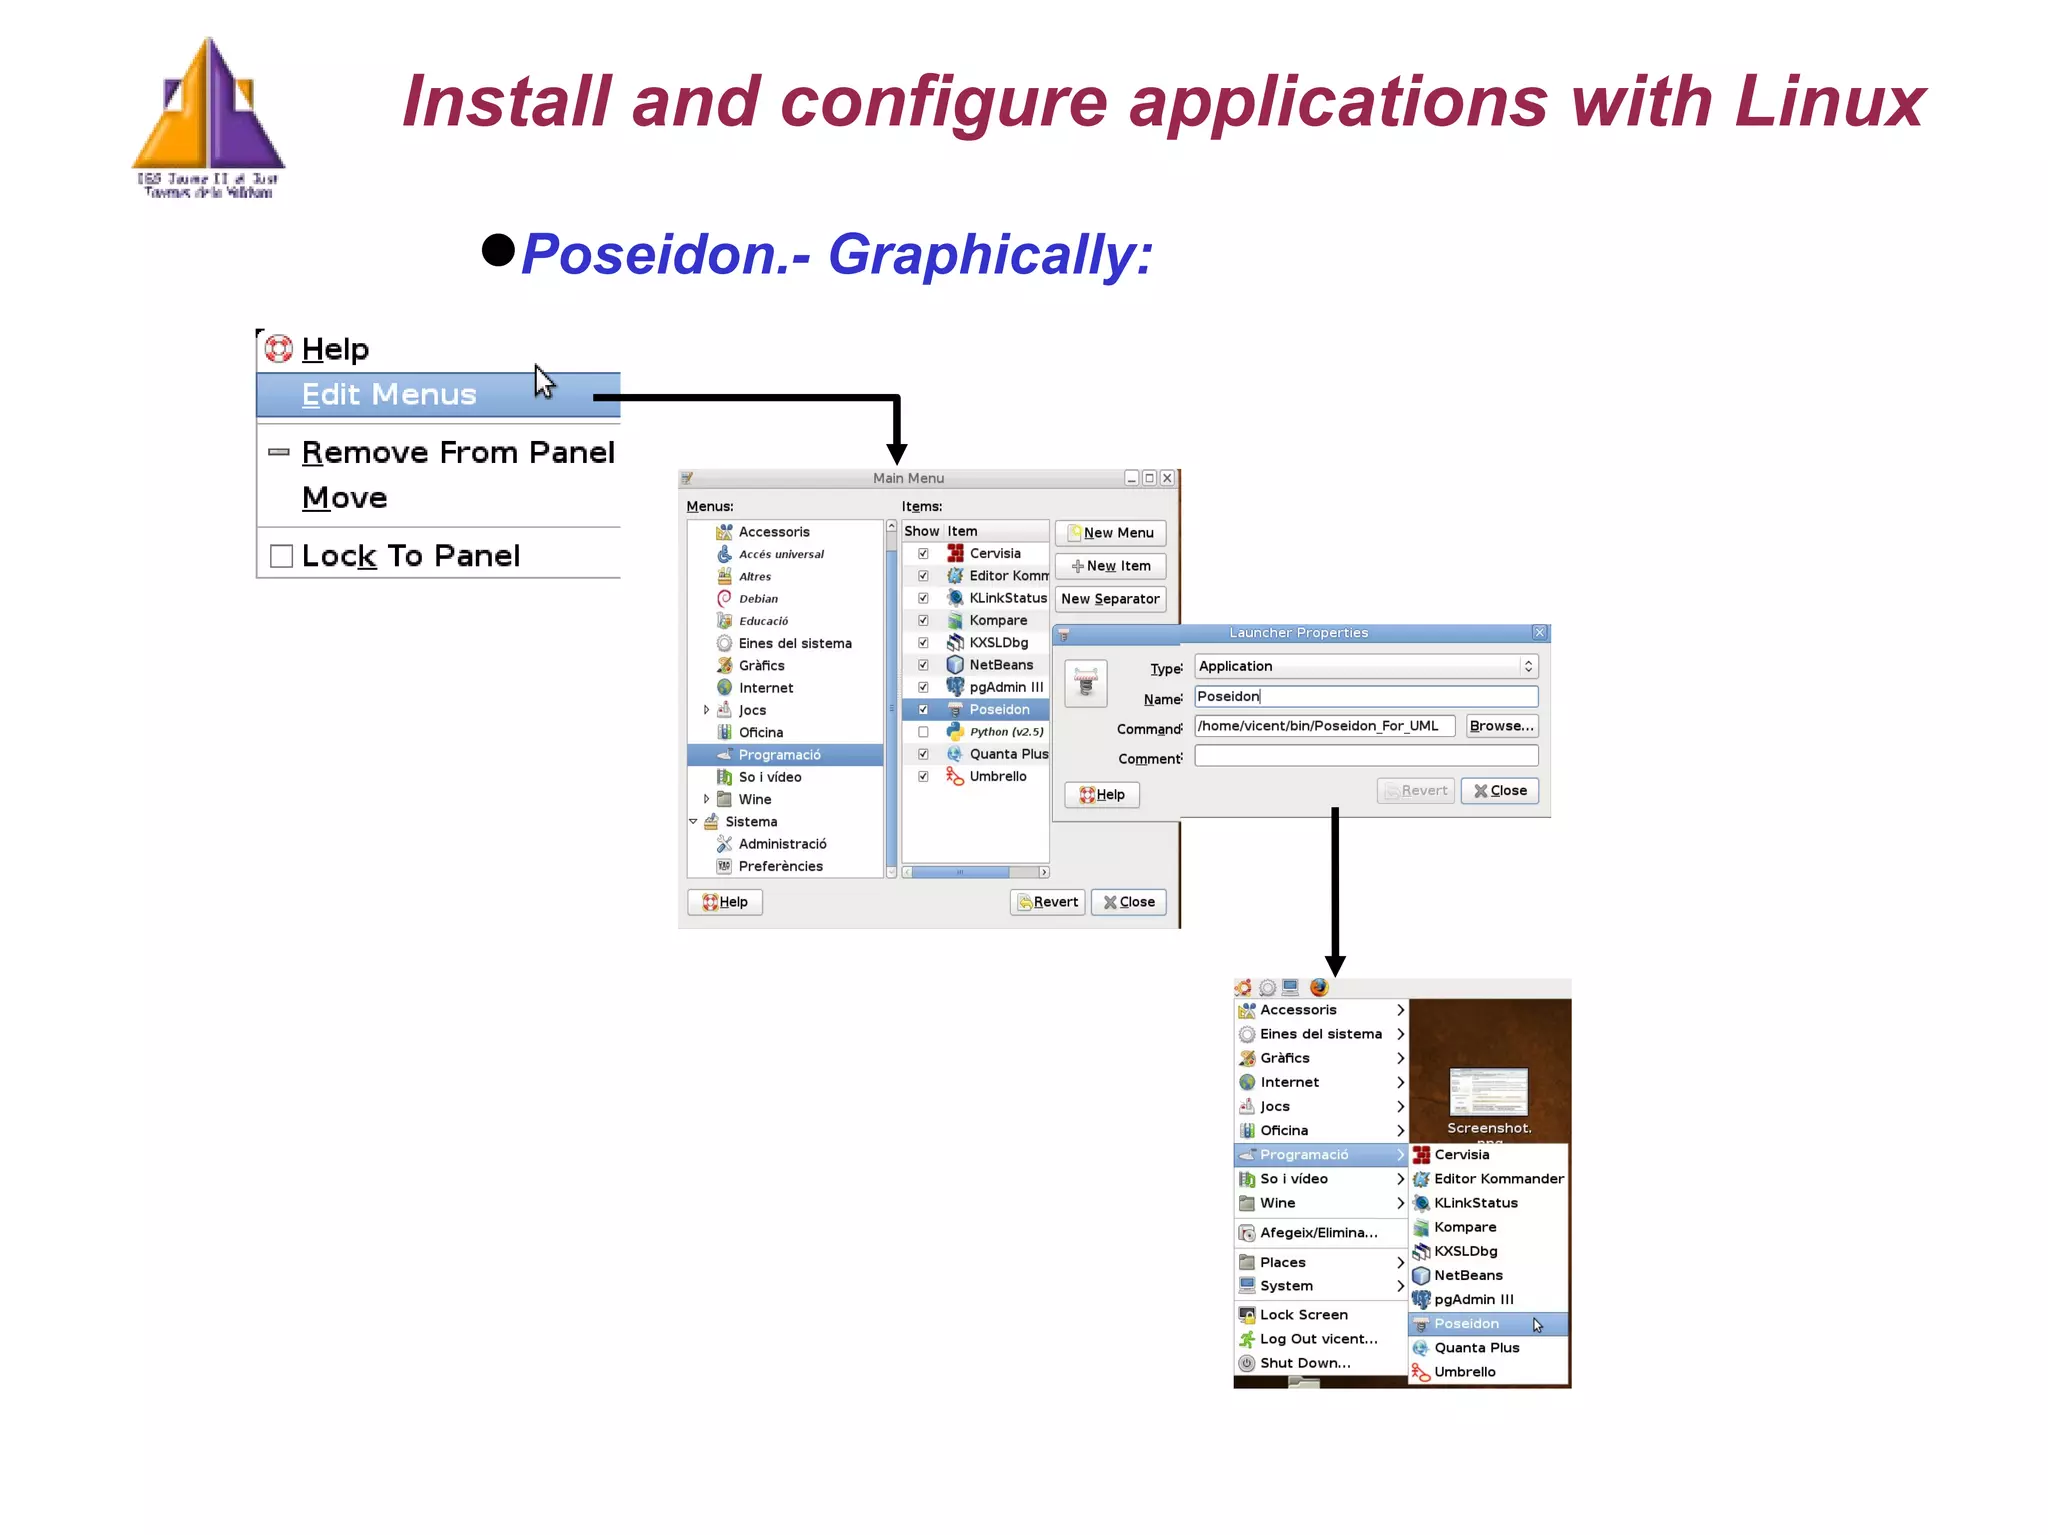Image resolution: width=2048 pixels, height=1535 pixels.
Task: Collapse the Sistema tree node
Action: 693,821
